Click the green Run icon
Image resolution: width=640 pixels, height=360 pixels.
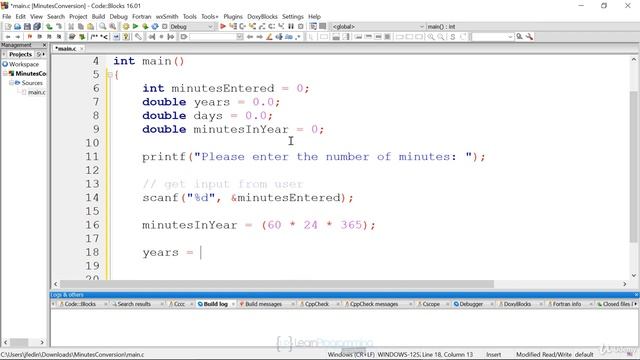(x=136, y=27)
